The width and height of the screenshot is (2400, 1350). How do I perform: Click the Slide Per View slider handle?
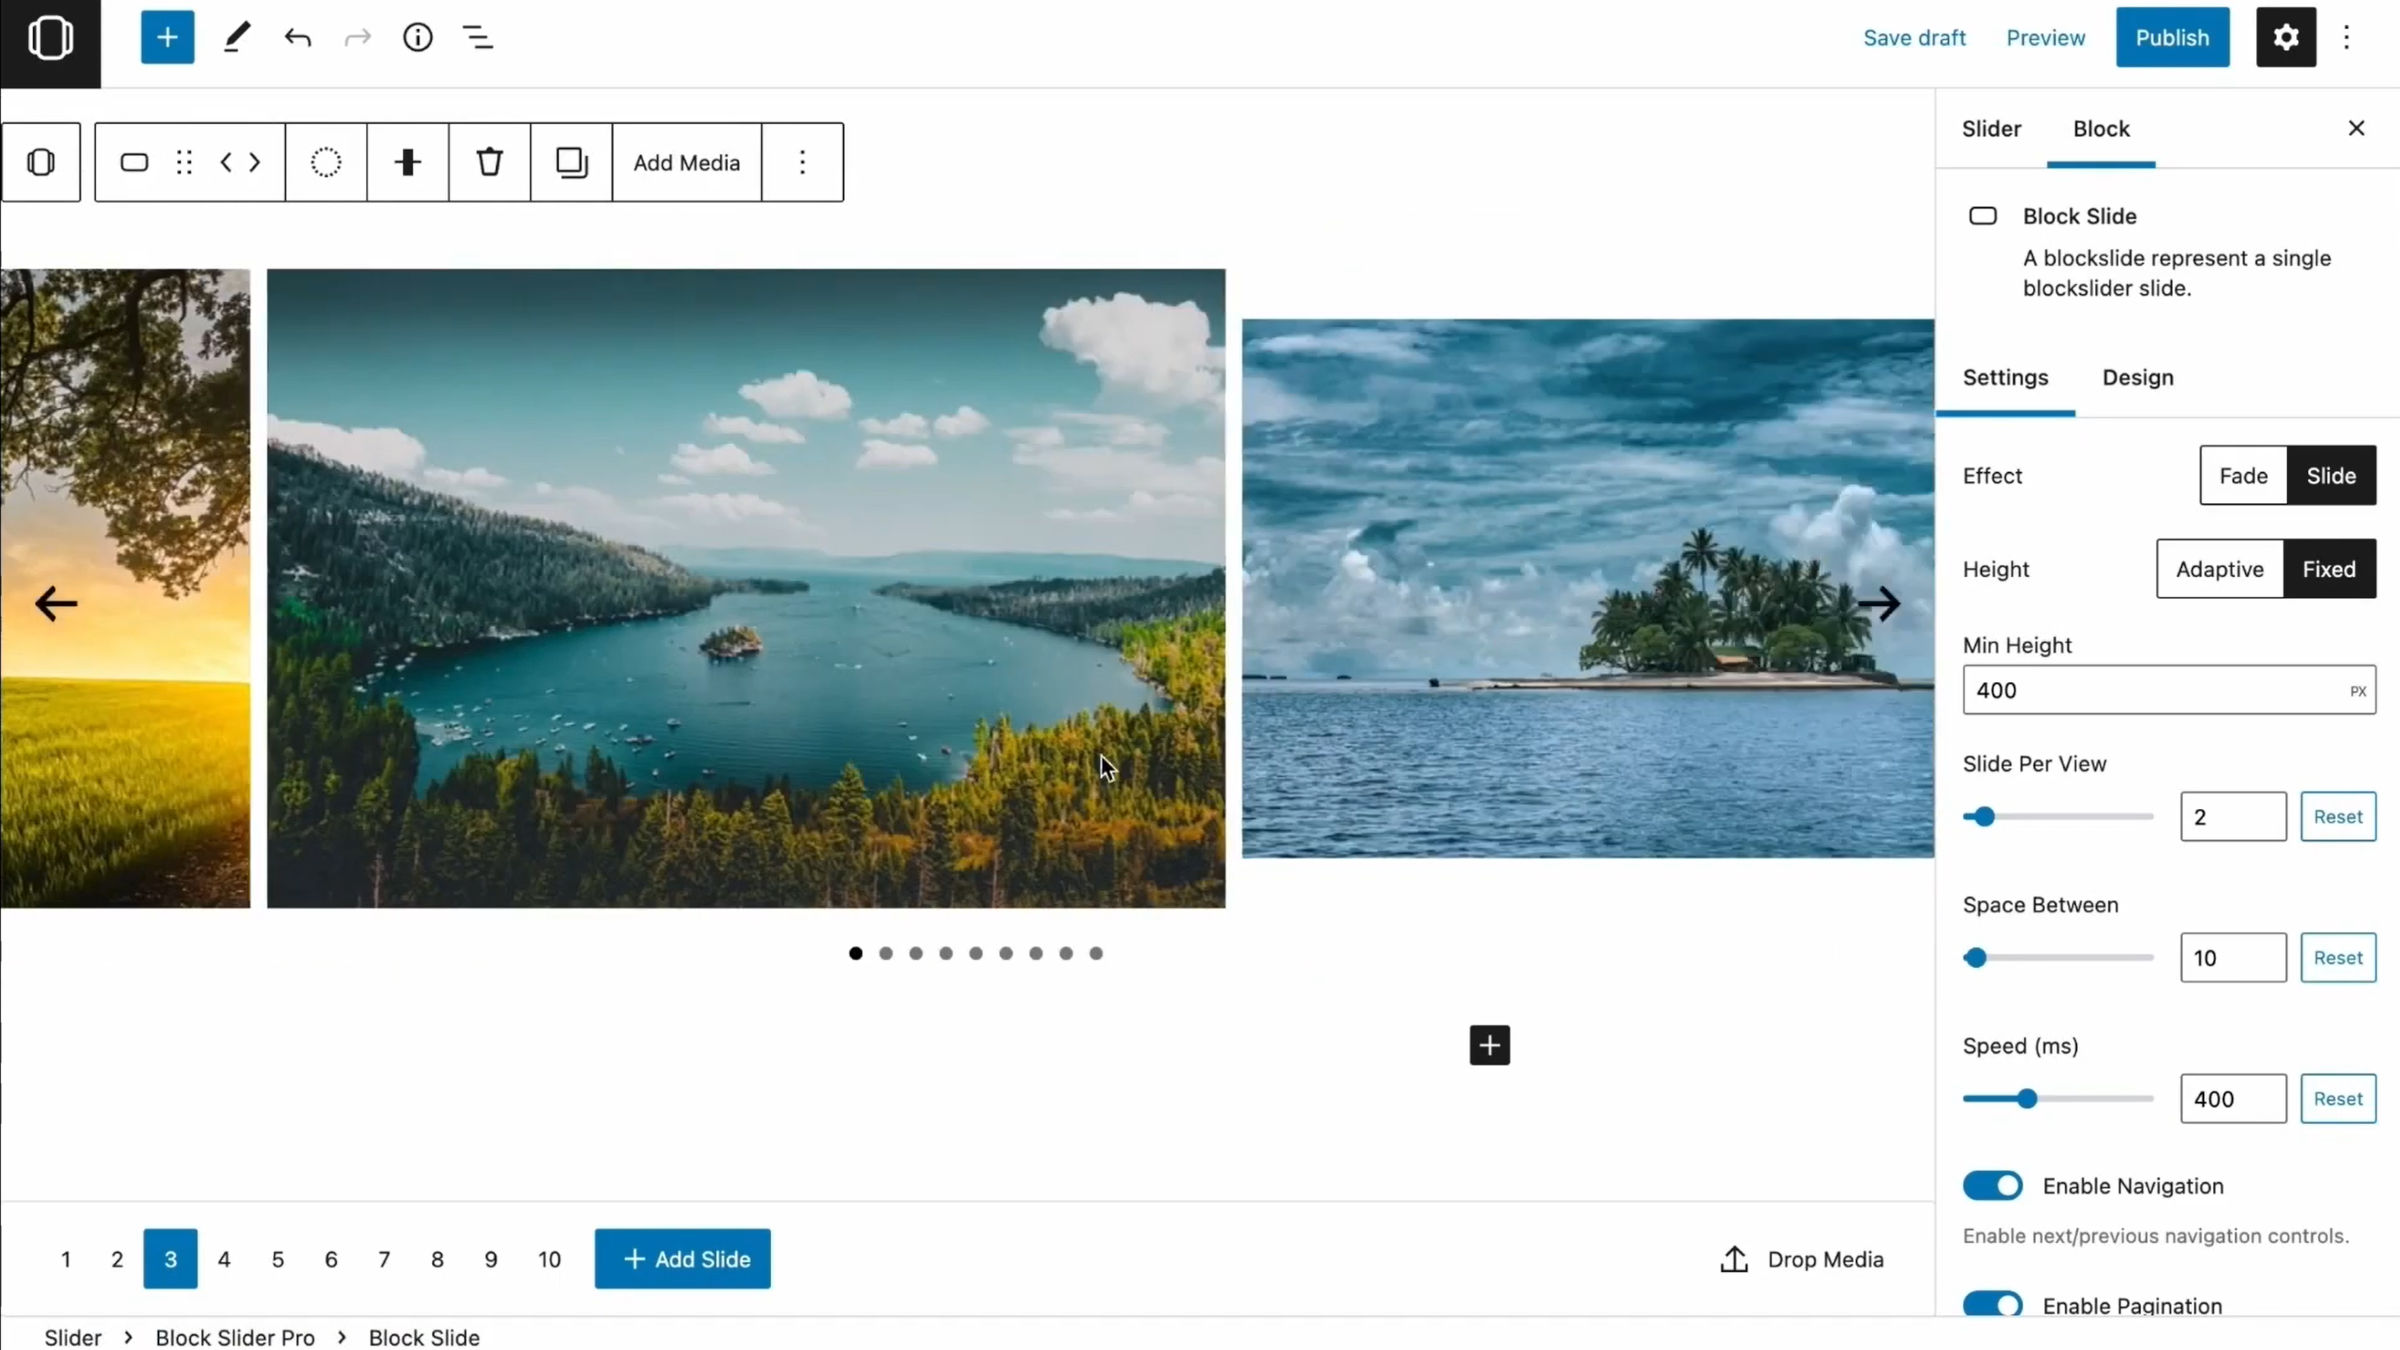coord(1983,816)
